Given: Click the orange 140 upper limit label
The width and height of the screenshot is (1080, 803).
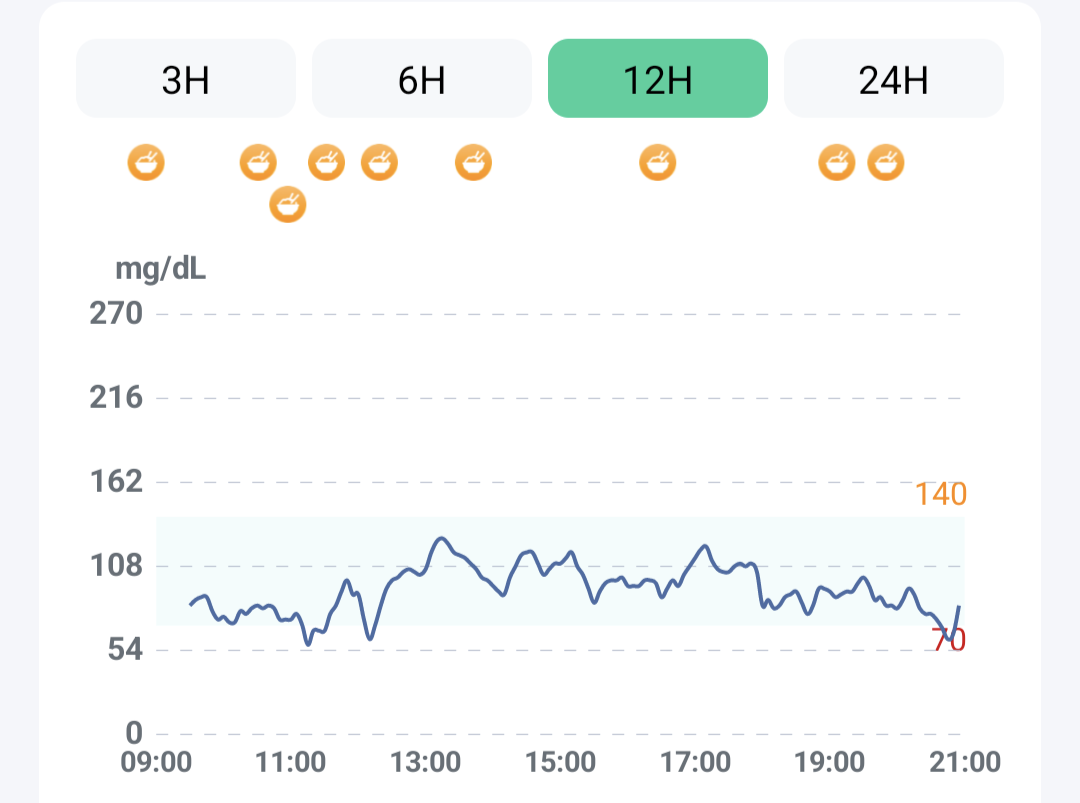Looking at the screenshot, I should click(940, 494).
